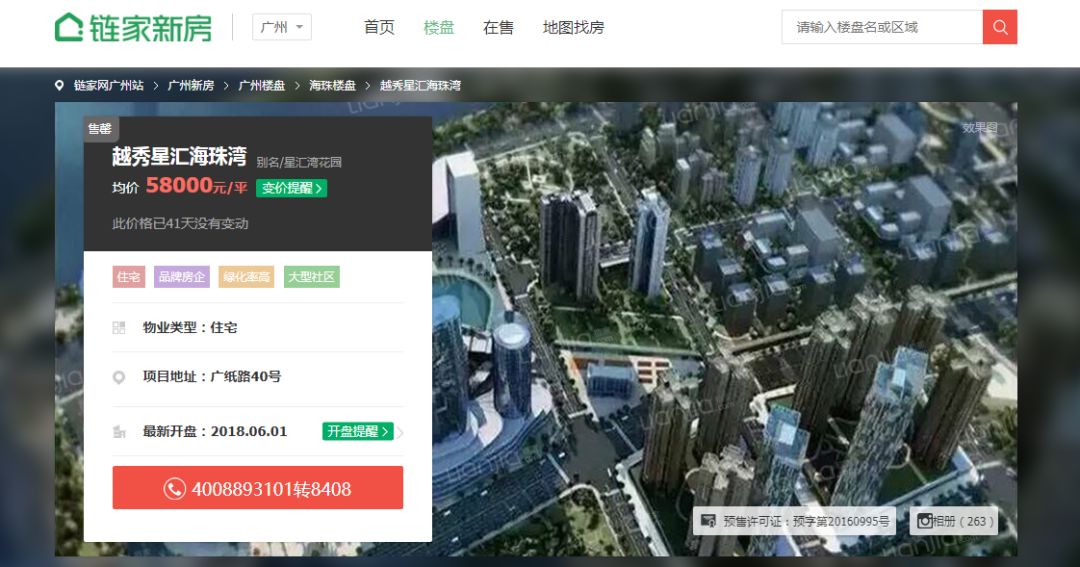This screenshot has width=1080, height=567.
Task: Click the chevron beside 开盘提醒
Action: (x=400, y=433)
